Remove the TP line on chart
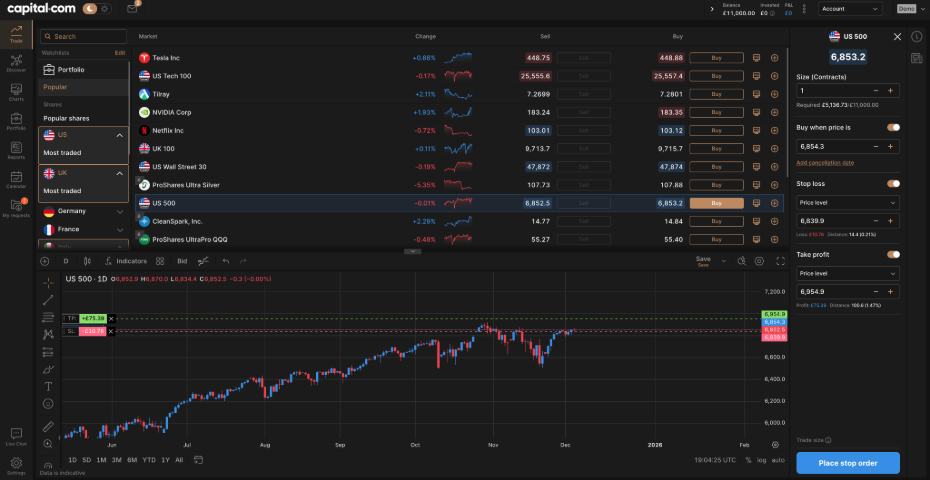Screen dimensions: 930x480 pyautogui.click(x=111, y=319)
